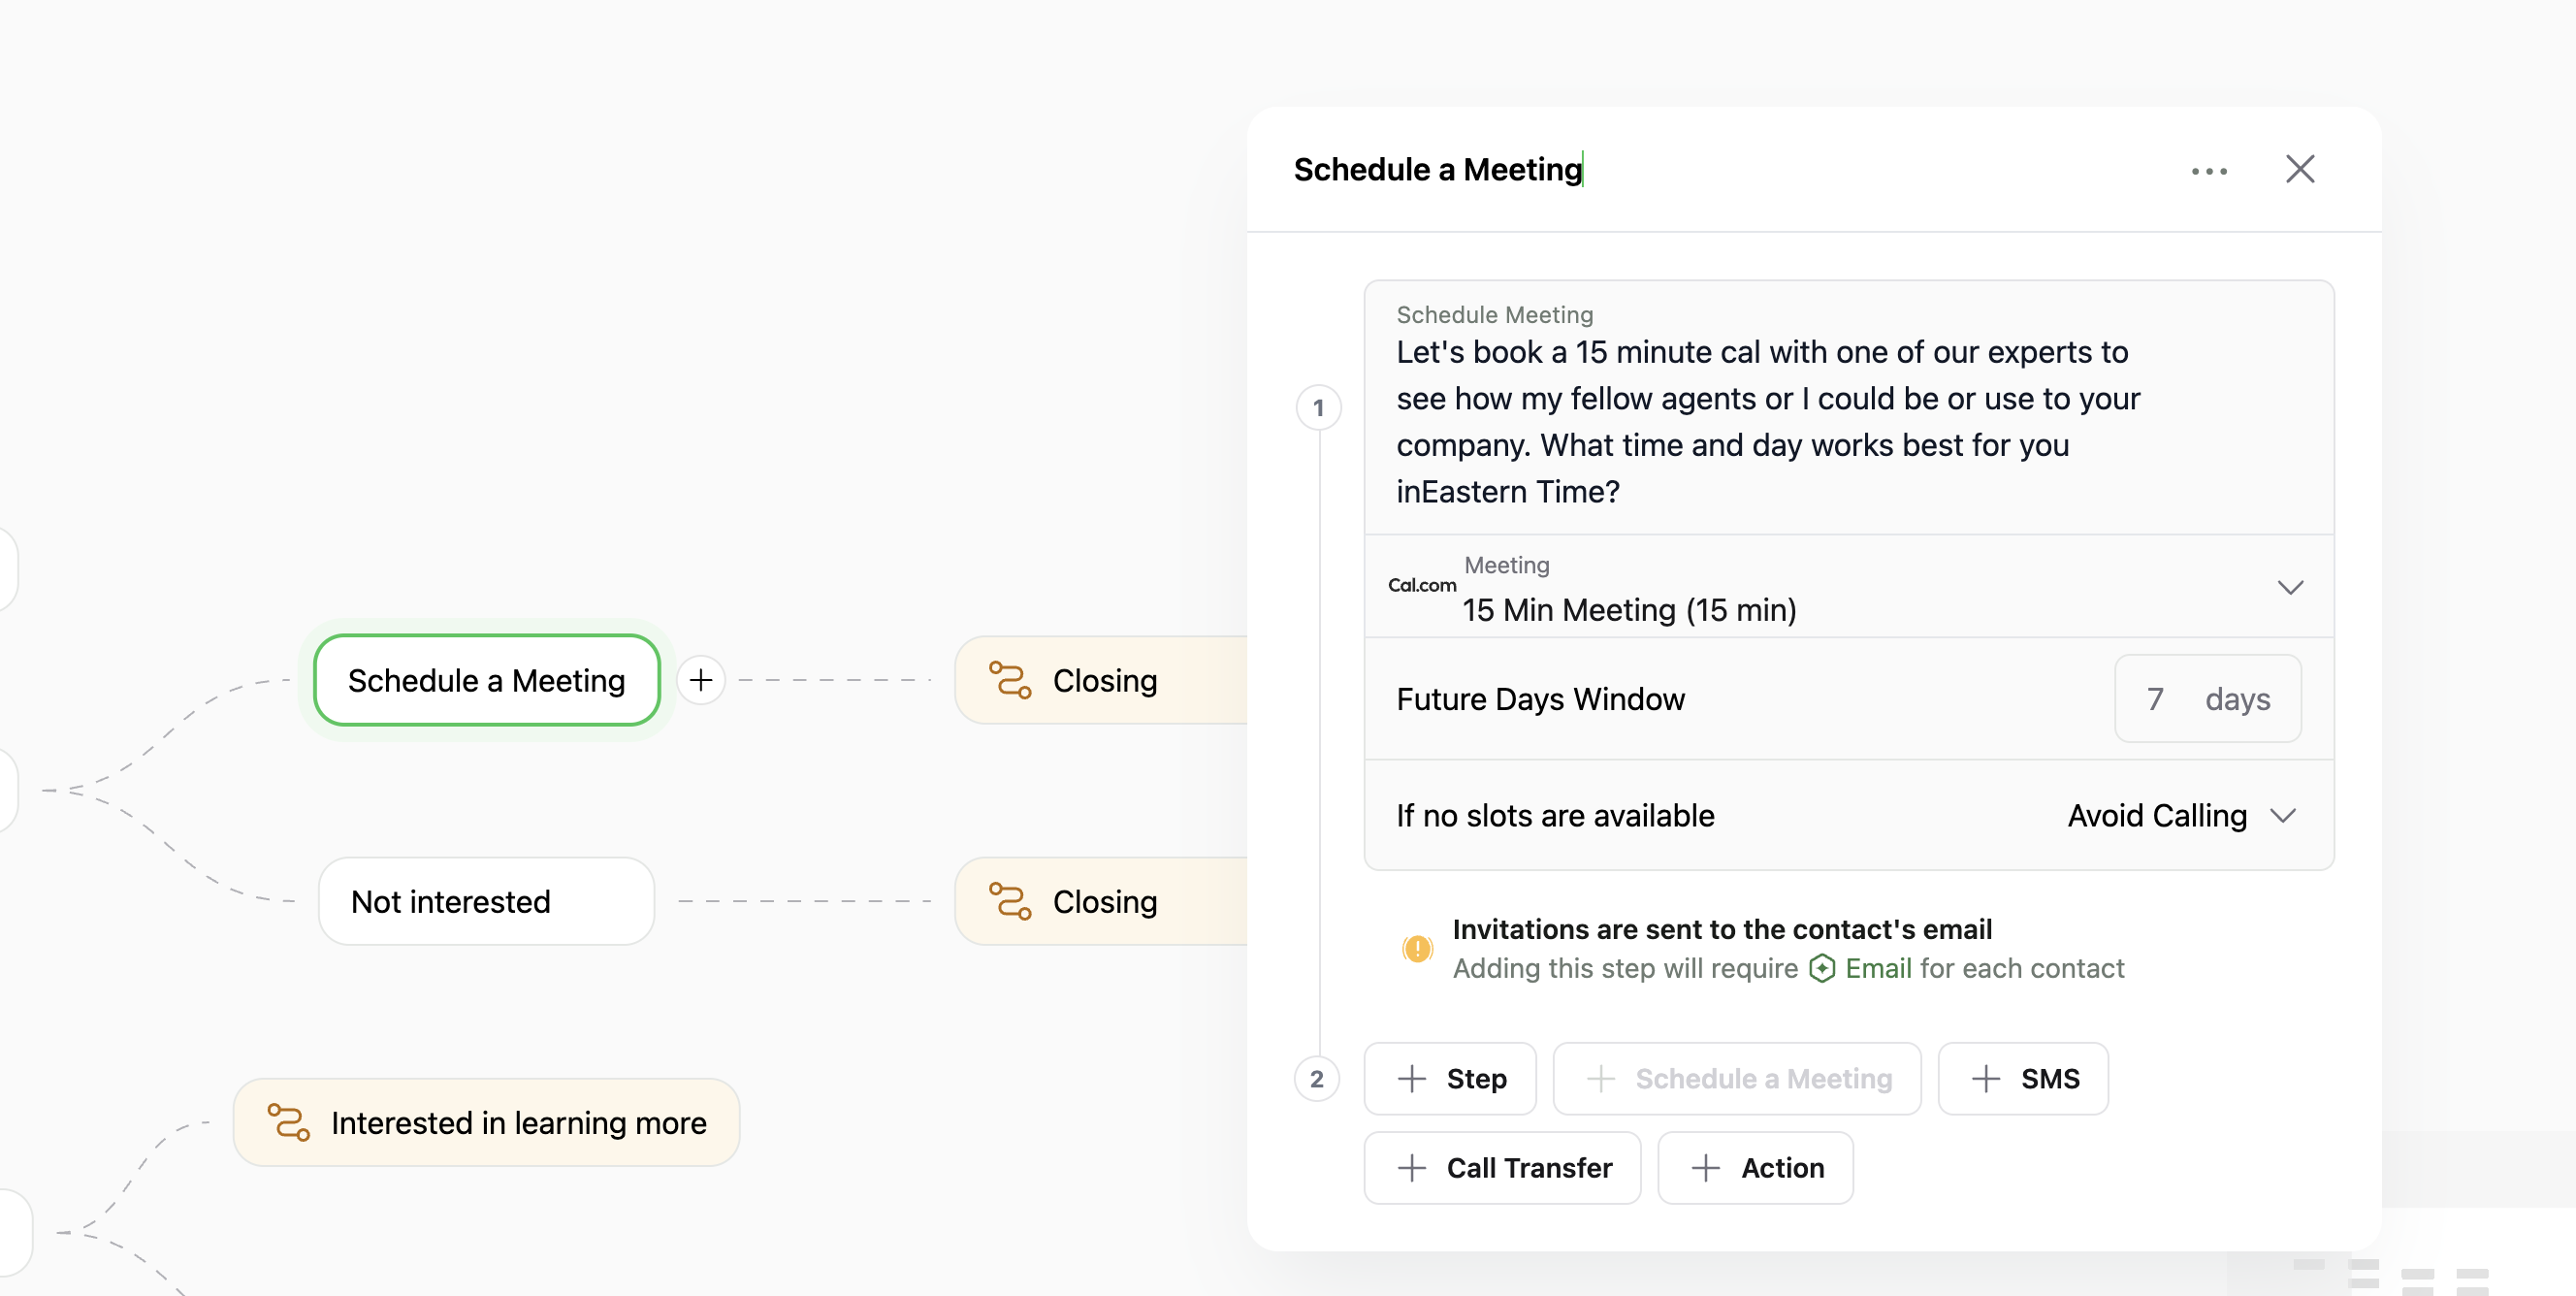Click the pathway icon on the upper Closing node
Image resolution: width=2576 pixels, height=1296 pixels.
point(1009,680)
